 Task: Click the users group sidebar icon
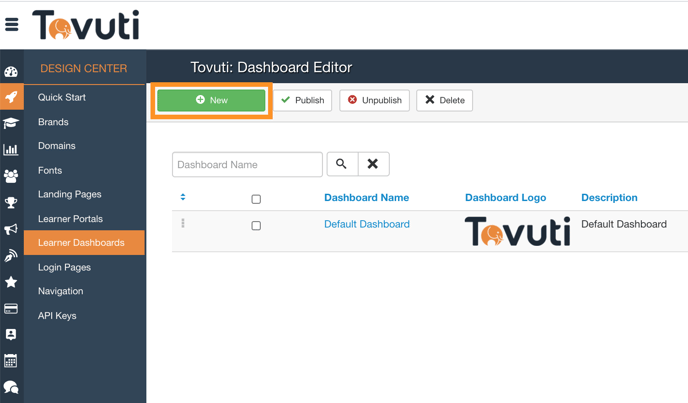(11, 176)
